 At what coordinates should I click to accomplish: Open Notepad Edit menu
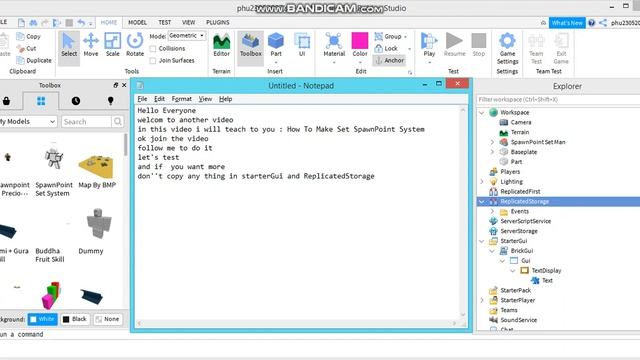(159, 99)
